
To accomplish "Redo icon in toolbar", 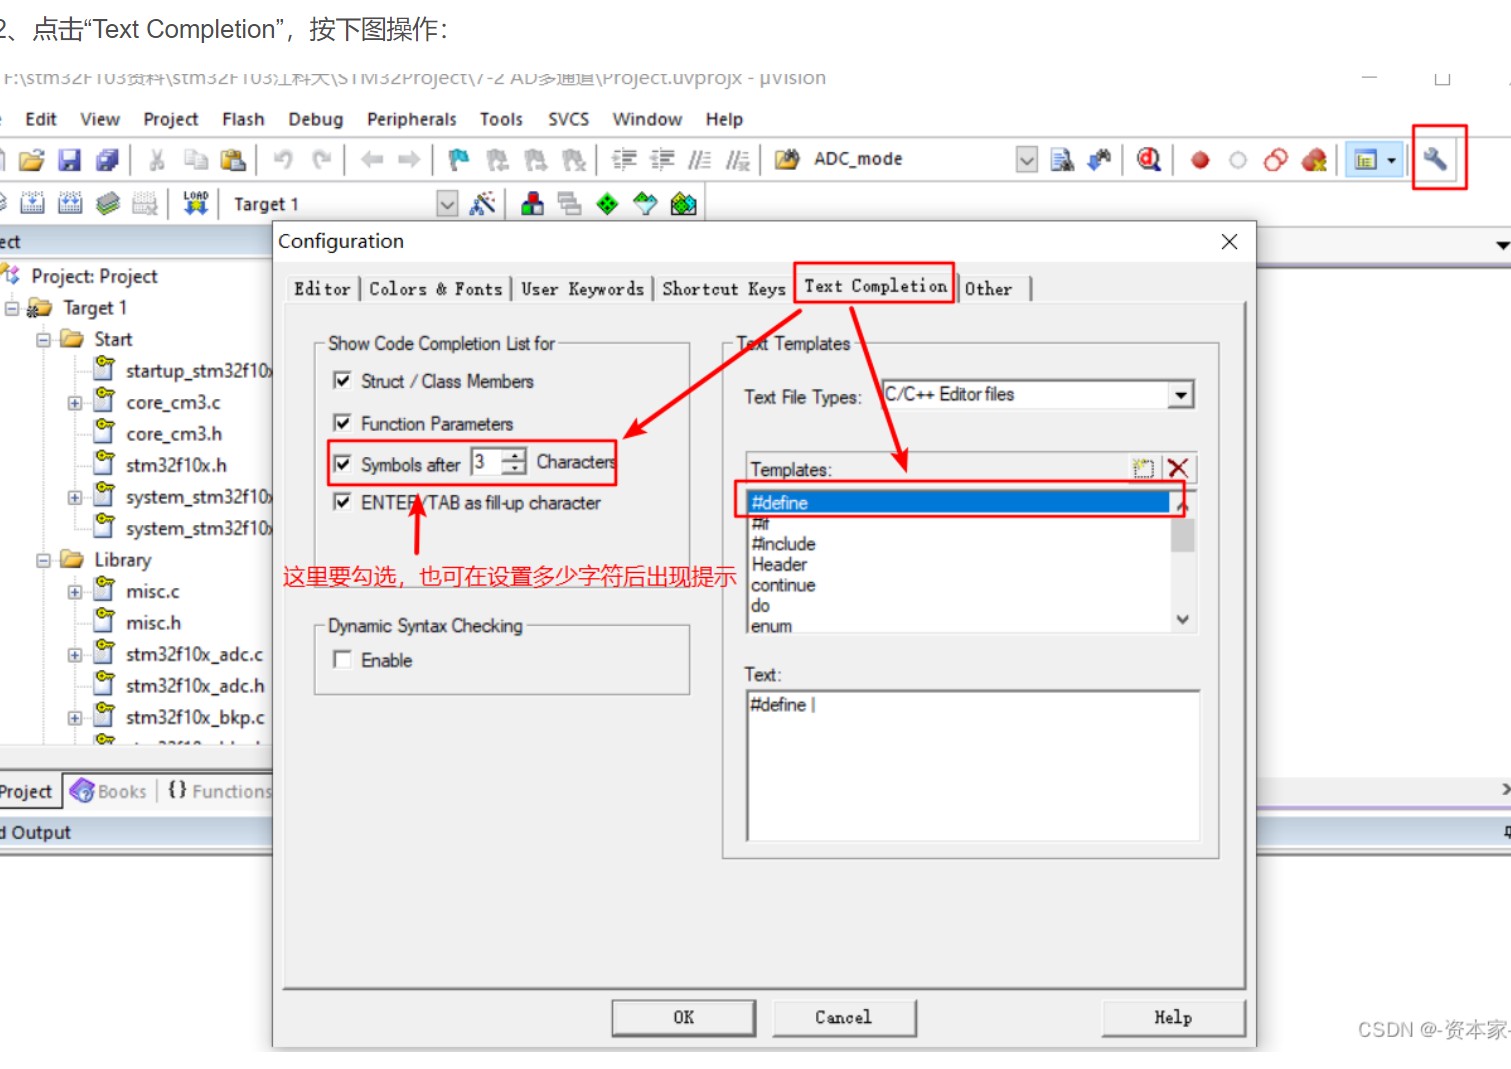I will pos(321,160).
